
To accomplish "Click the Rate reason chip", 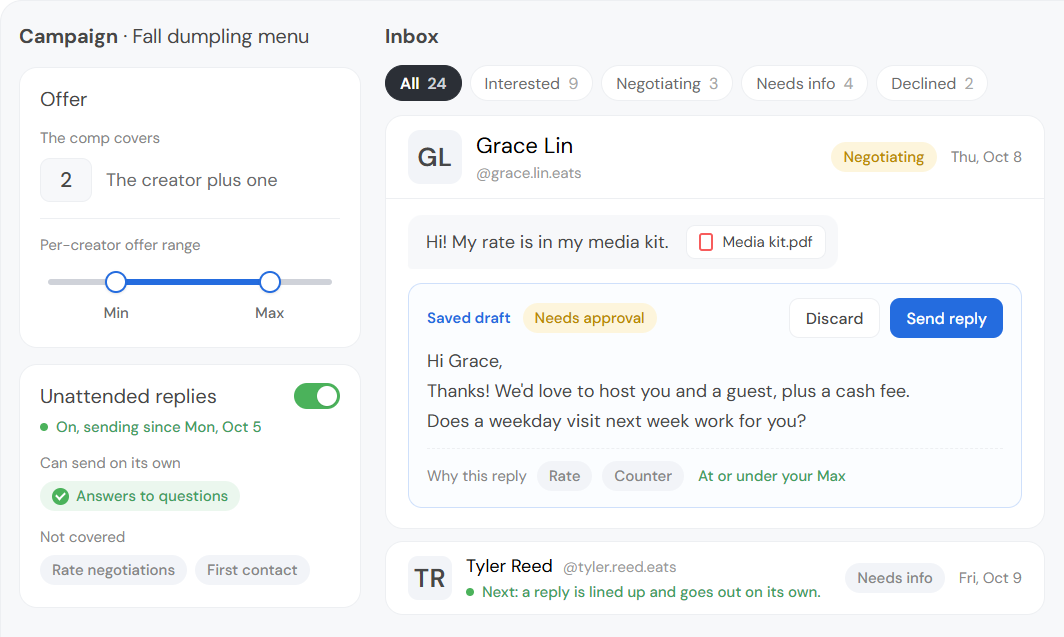I will click(565, 476).
